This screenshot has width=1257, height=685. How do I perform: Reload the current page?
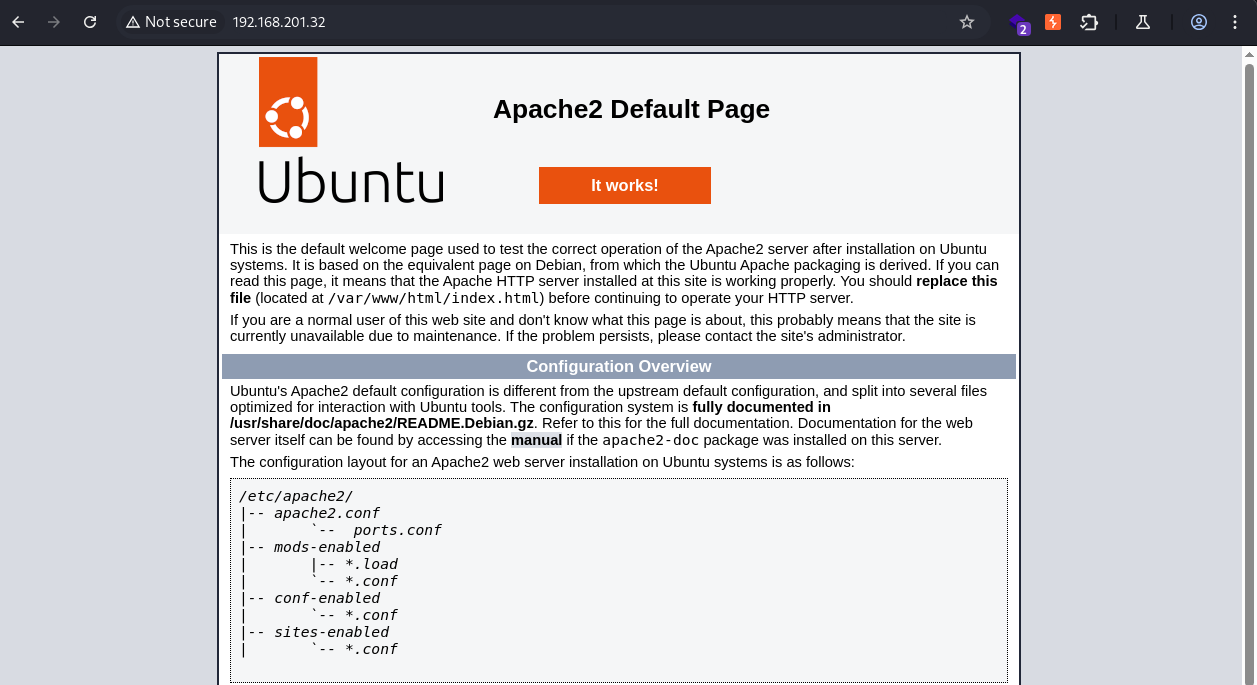pyautogui.click(x=90, y=22)
